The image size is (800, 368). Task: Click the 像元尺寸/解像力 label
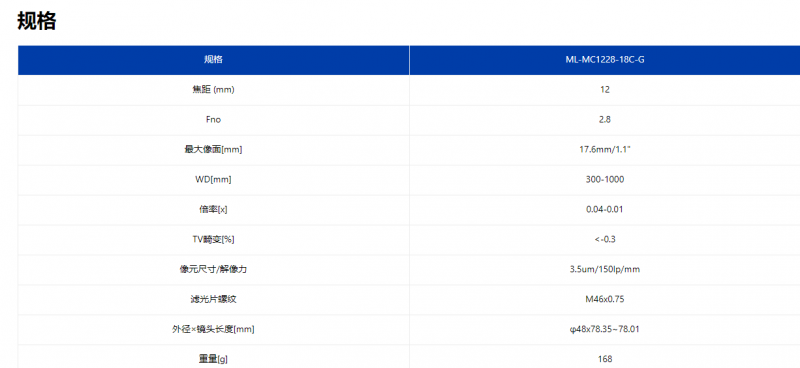click(213, 269)
